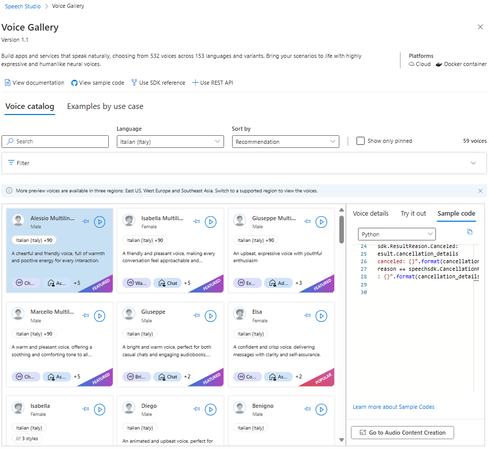The width and height of the screenshot is (489, 449).
Task: Close the Voice Gallery panel
Action: 480,27
